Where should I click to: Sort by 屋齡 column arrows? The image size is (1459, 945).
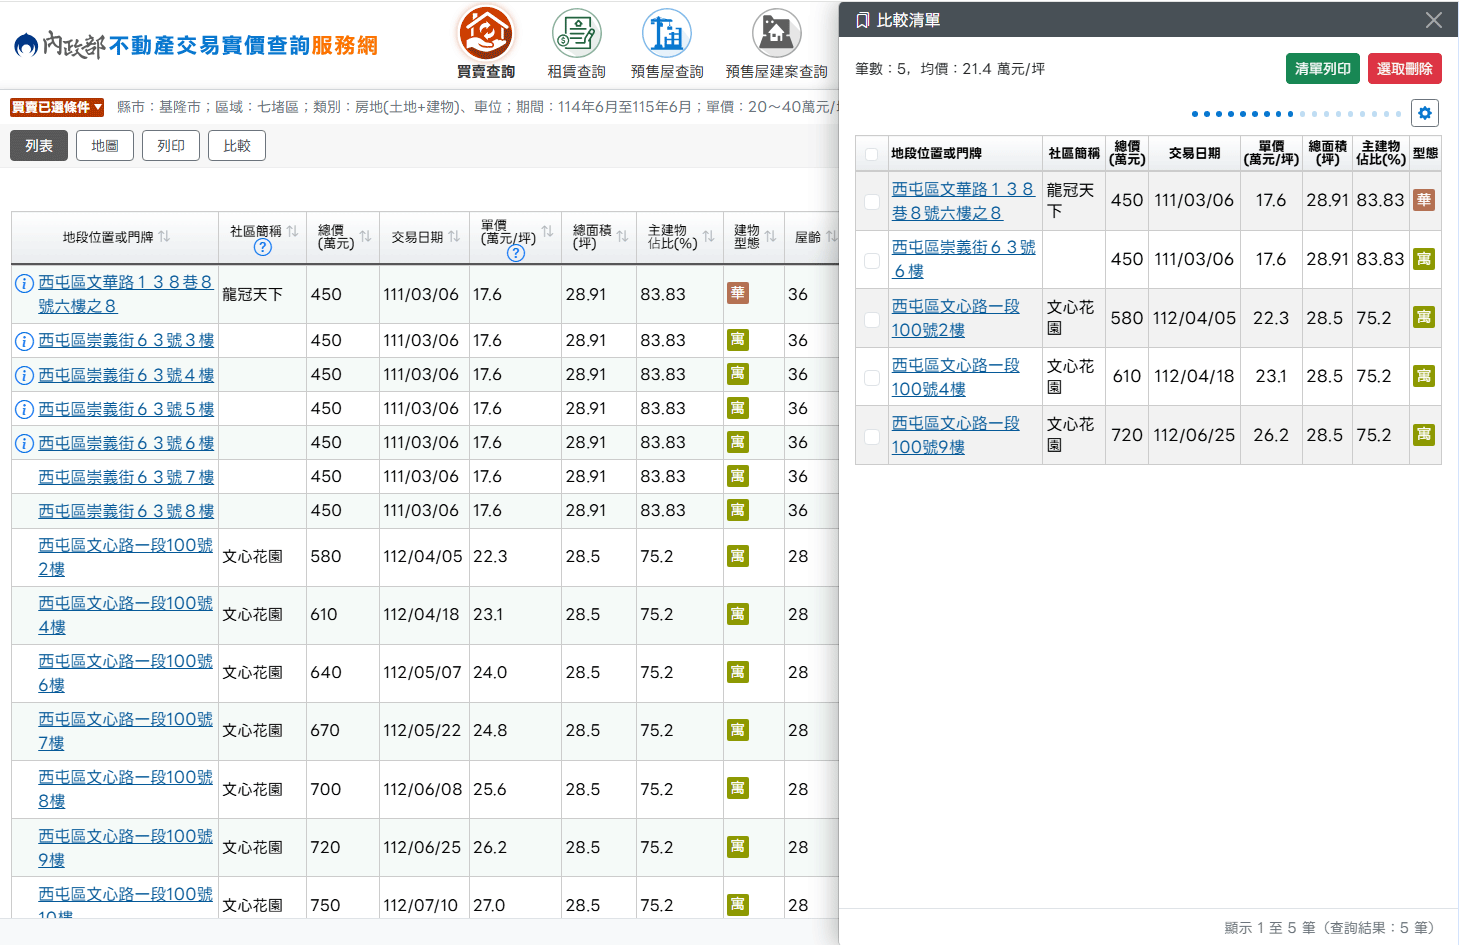(831, 237)
